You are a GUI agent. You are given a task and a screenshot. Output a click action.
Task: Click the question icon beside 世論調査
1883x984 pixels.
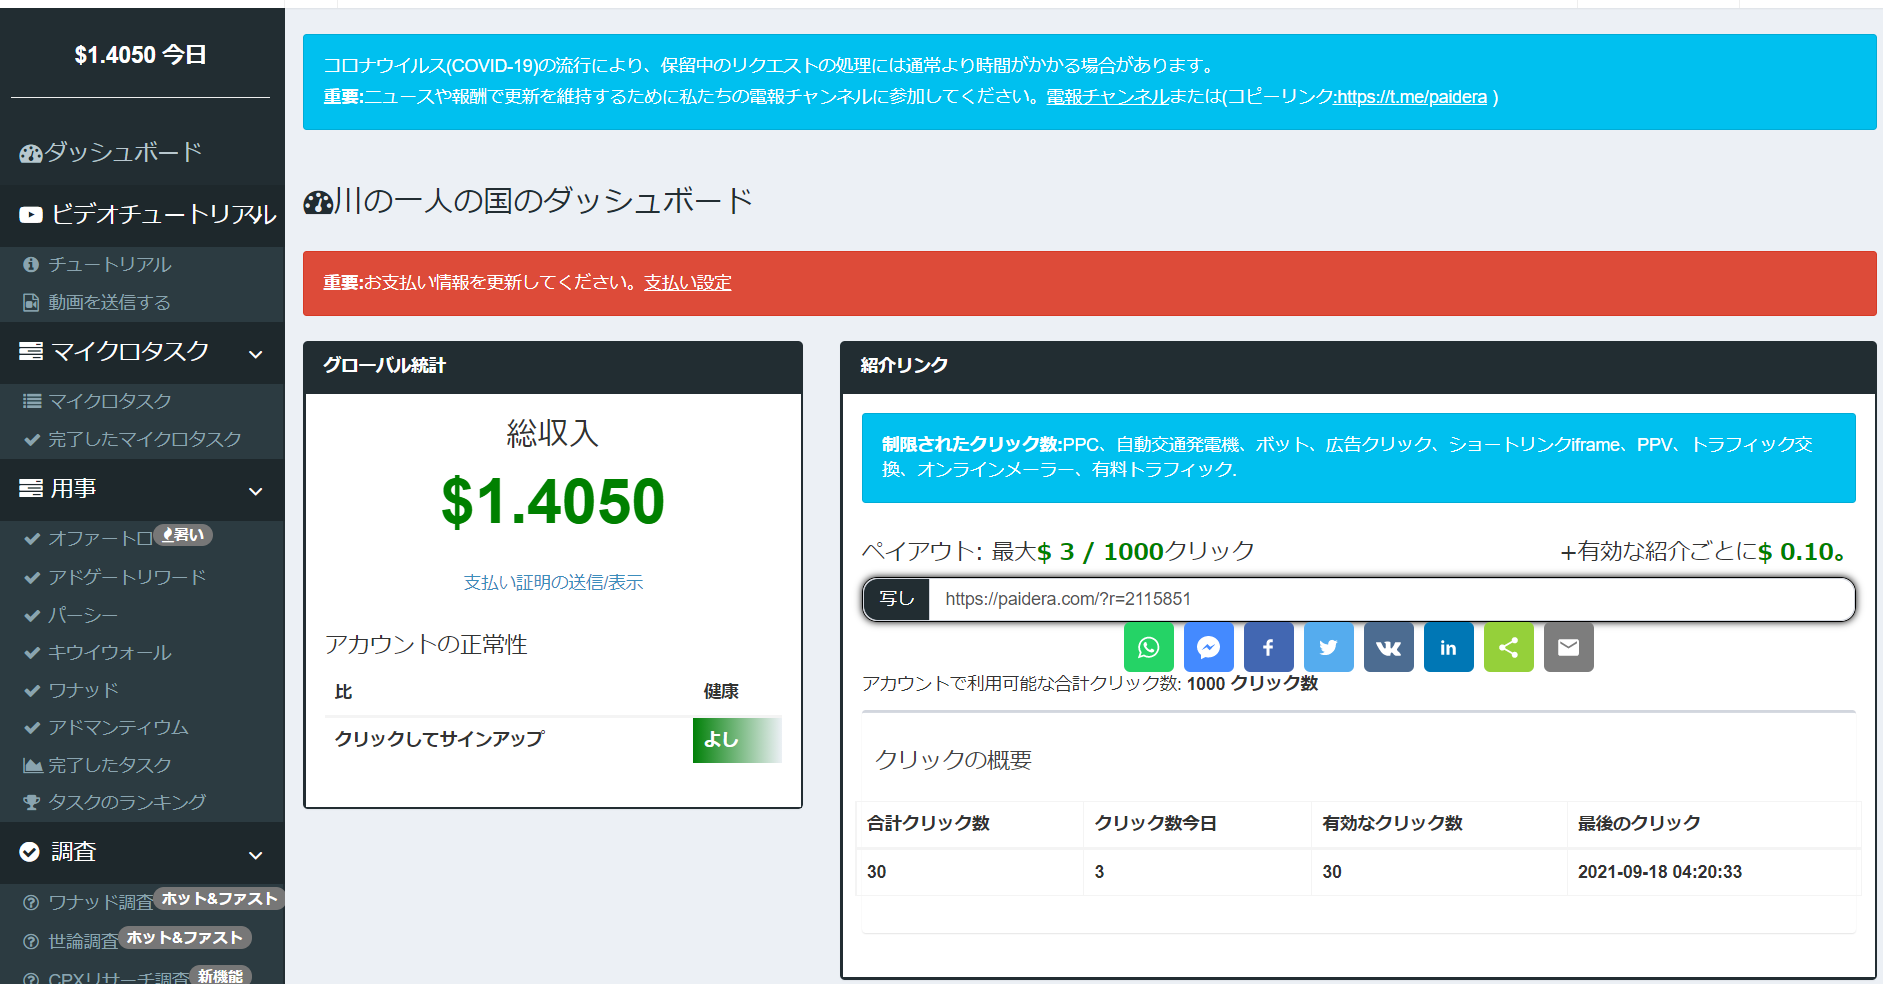coord(31,941)
